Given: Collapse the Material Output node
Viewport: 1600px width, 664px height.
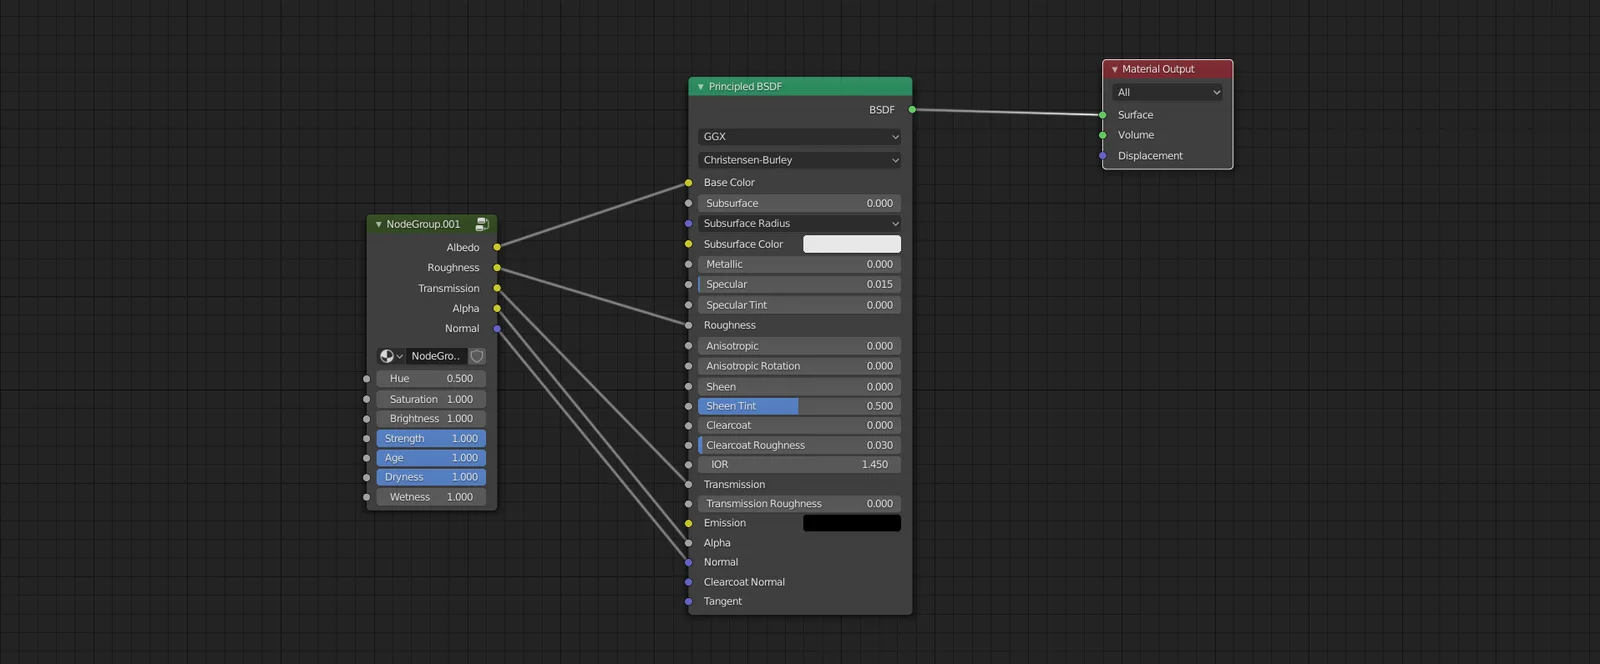Looking at the screenshot, I should pyautogui.click(x=1114, y=70).
